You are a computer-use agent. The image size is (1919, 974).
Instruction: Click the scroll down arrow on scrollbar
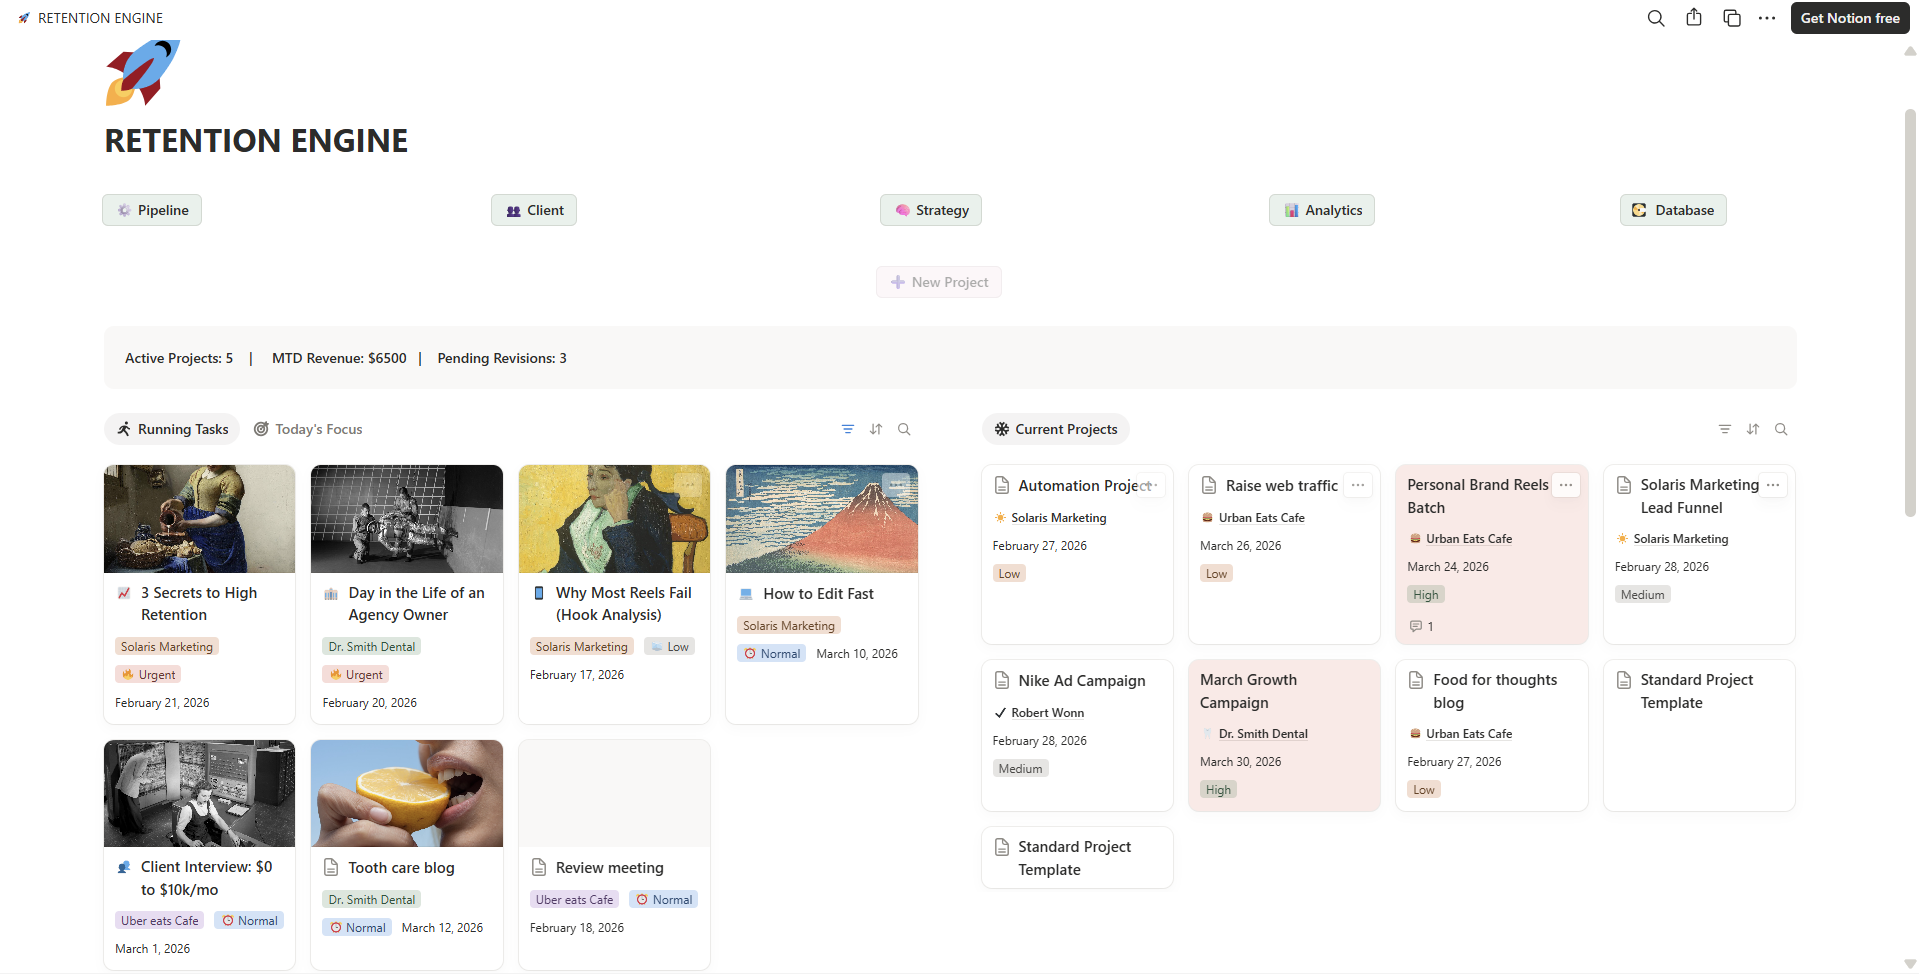(x=1910, y=964)
